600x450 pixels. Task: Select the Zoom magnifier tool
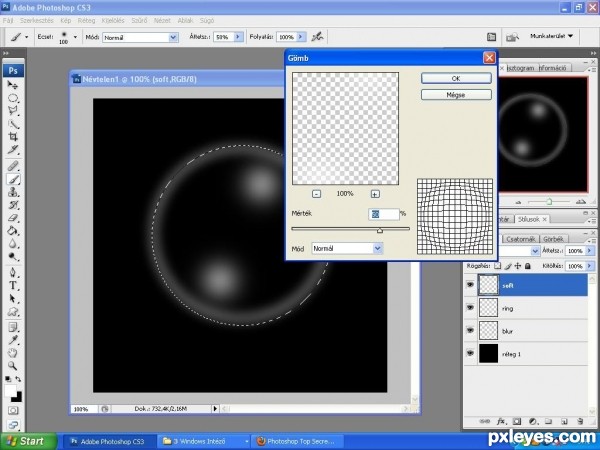tap(13, 366)
